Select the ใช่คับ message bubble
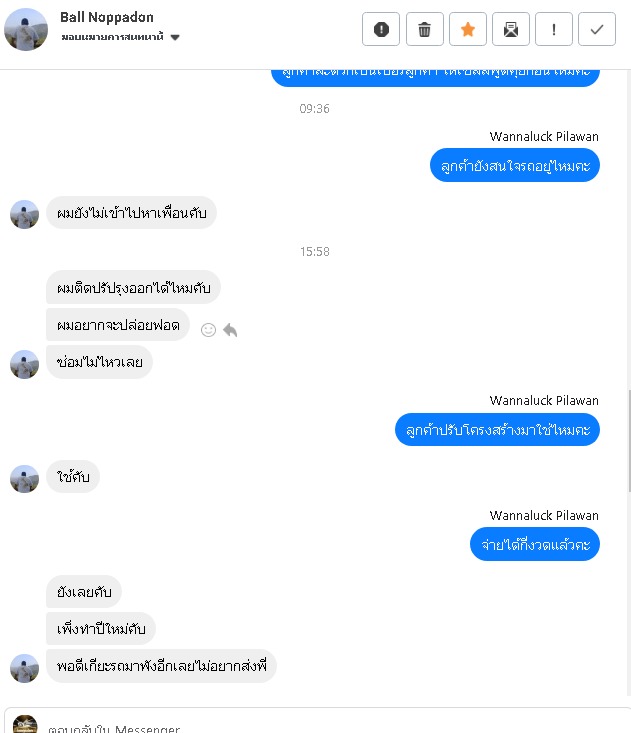Screen dimensions: 631x733 (x=73, y=477)
